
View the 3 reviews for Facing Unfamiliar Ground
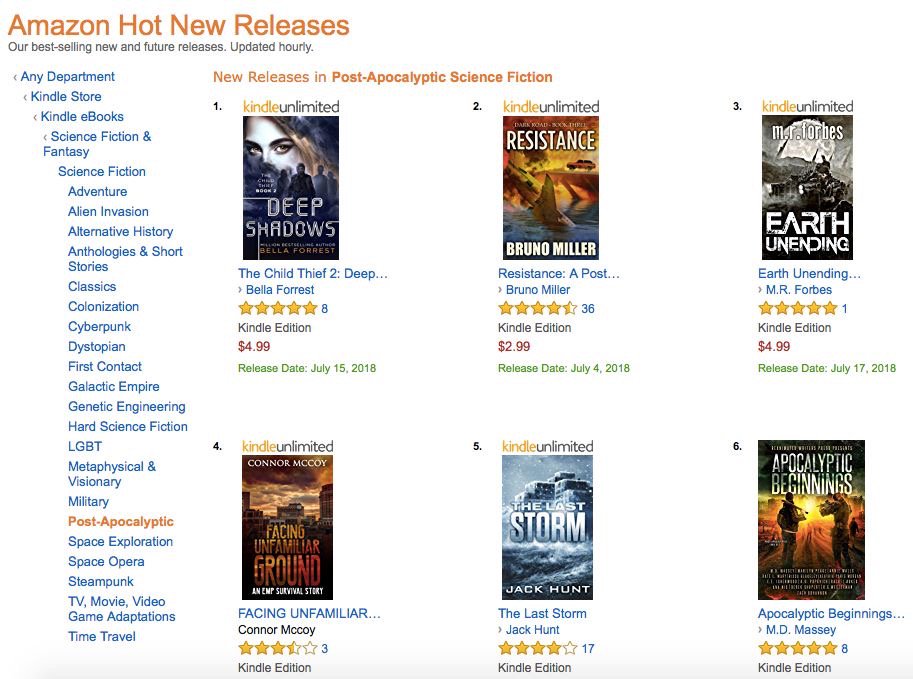(324, 649)
